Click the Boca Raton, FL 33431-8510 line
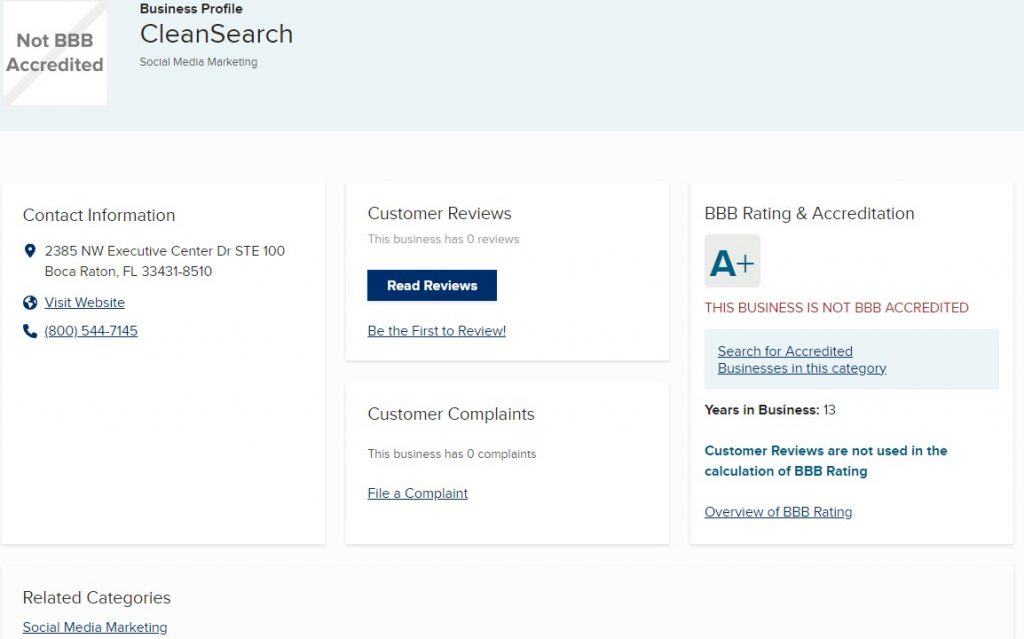 coord(128,271)
